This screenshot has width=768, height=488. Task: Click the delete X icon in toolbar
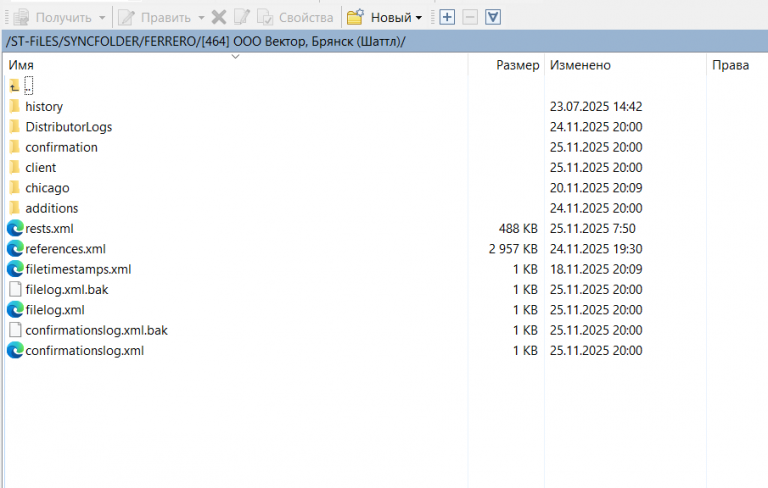[219, 18]
